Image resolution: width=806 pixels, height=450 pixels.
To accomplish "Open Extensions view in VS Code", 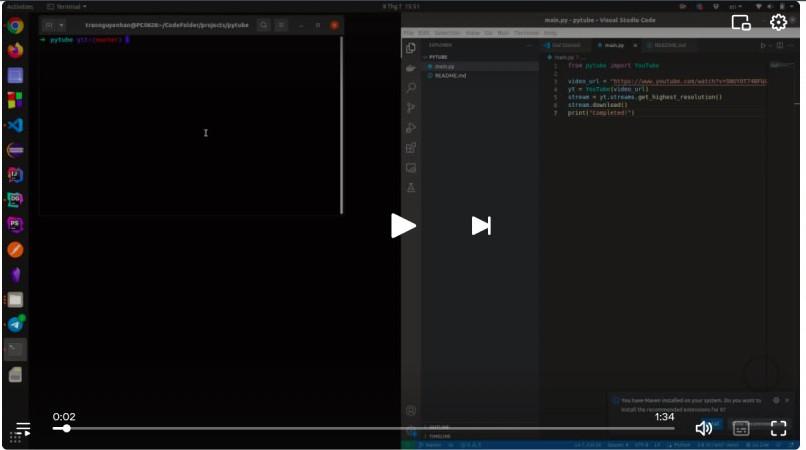I will 411,148.
